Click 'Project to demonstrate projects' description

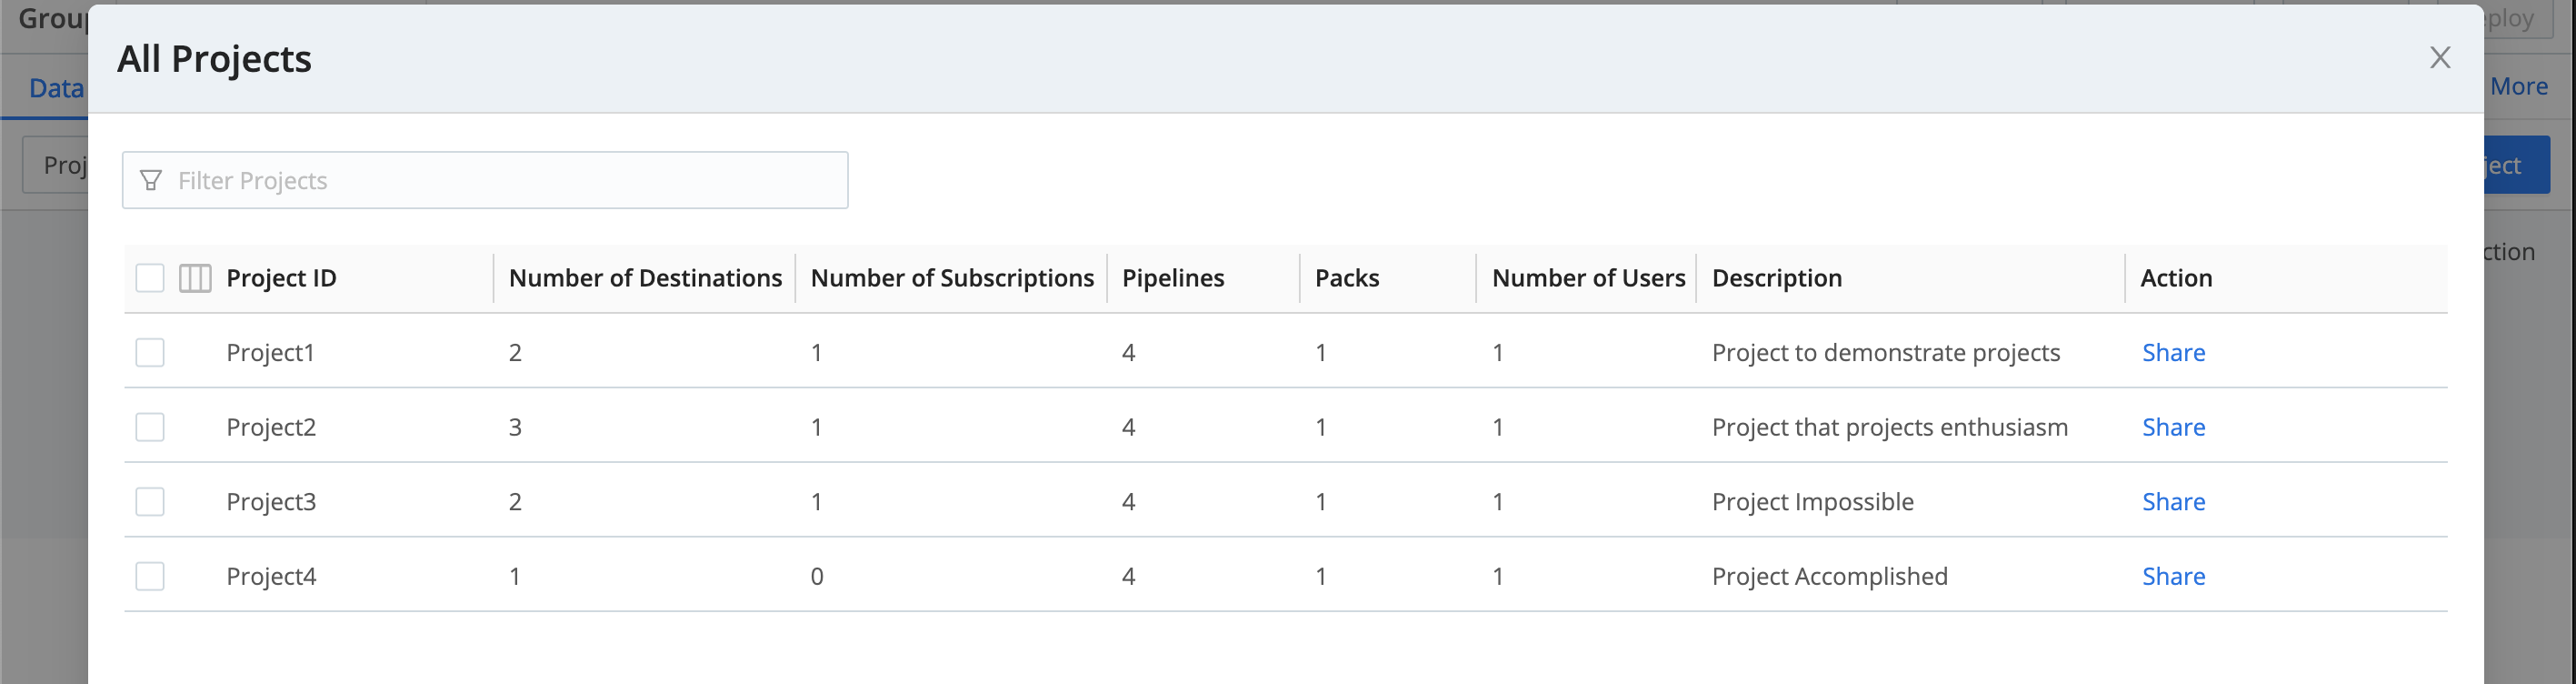[1886, 352]
